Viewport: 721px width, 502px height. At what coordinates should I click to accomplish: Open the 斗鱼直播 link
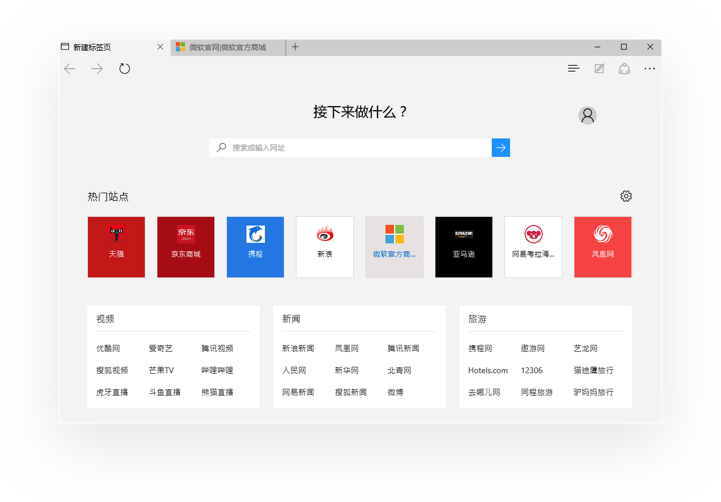pos(164,393)
